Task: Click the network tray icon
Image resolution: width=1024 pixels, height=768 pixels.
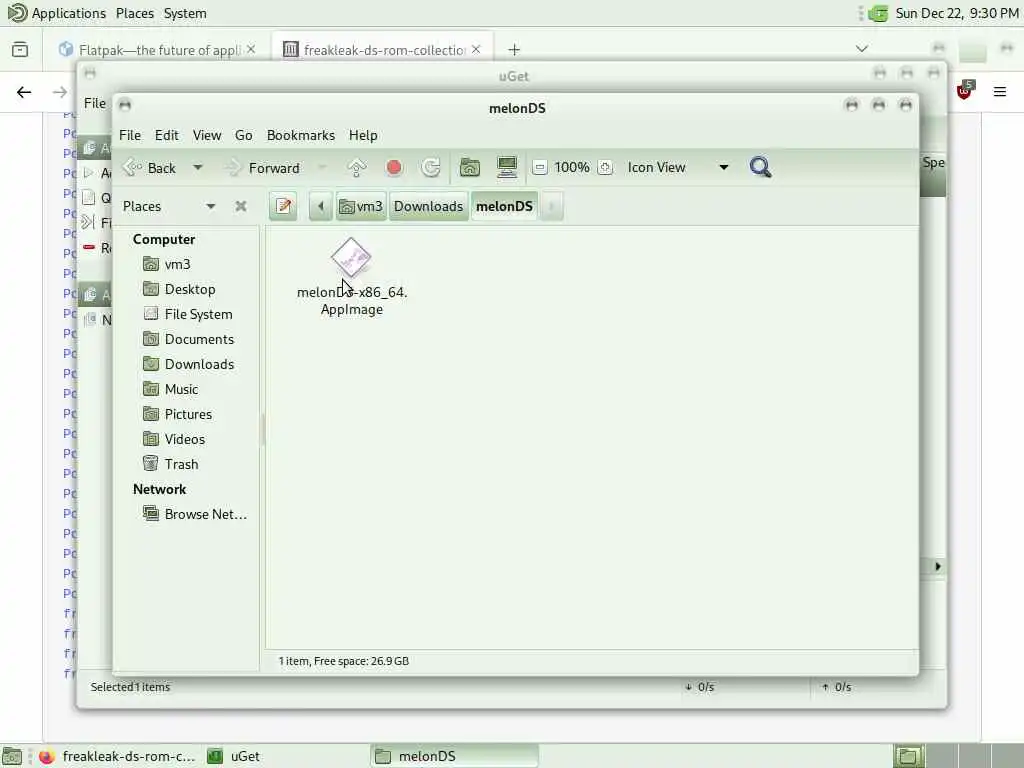Action: [x=878, y=14]
